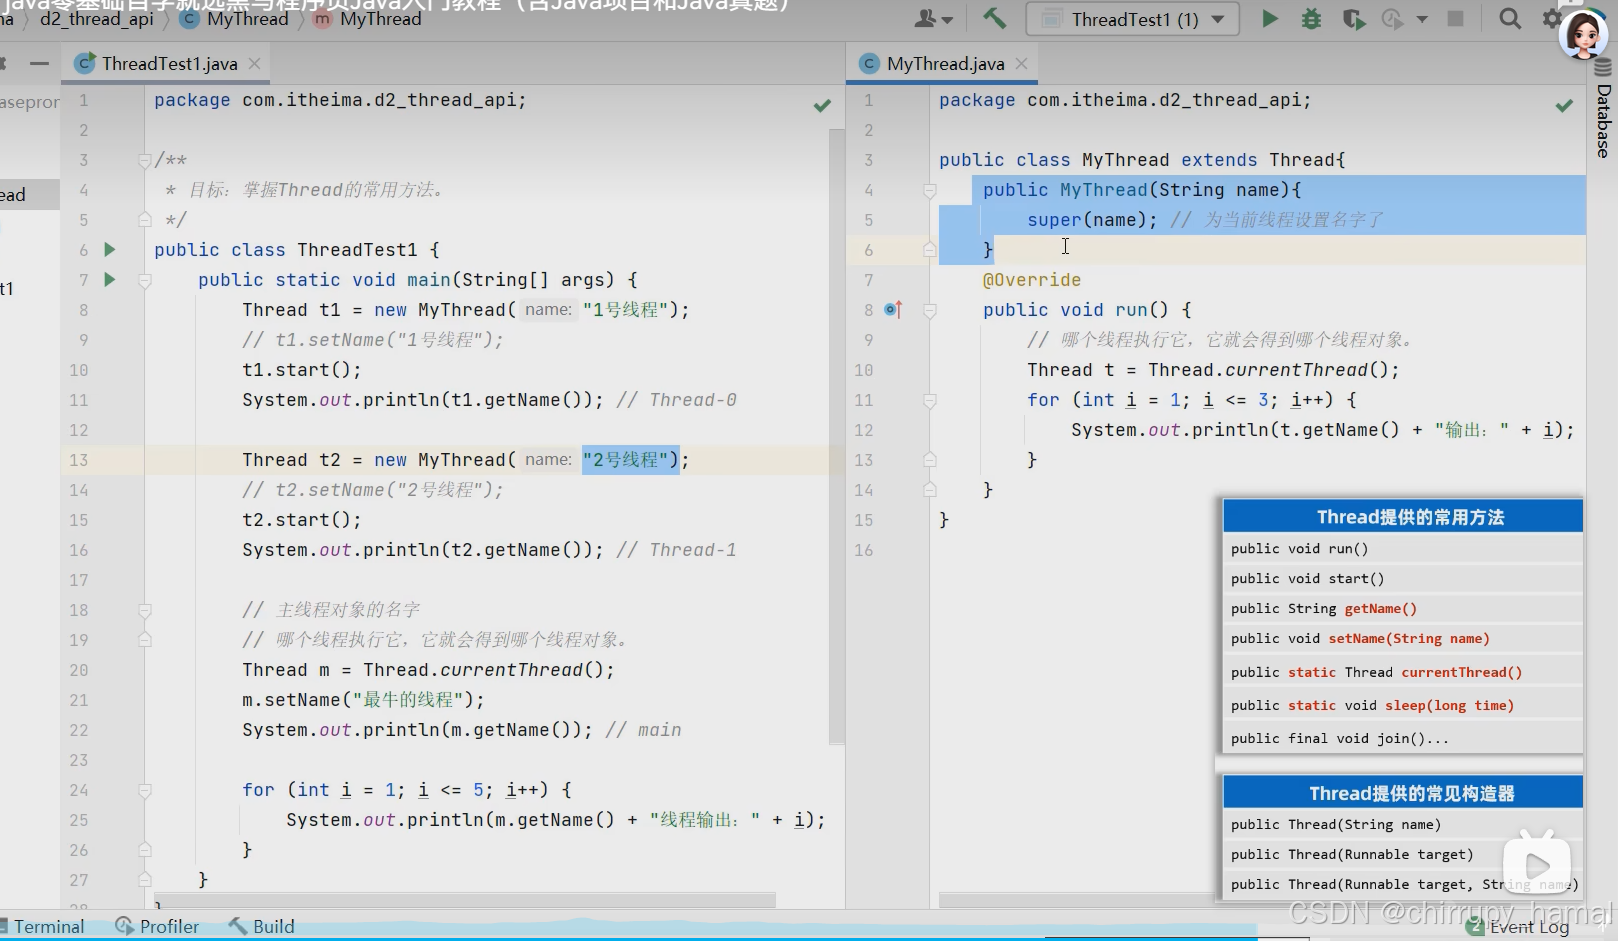Fold the doc comment end at line 5
Screen dimensions: 1618x941
tap(145, 220)
